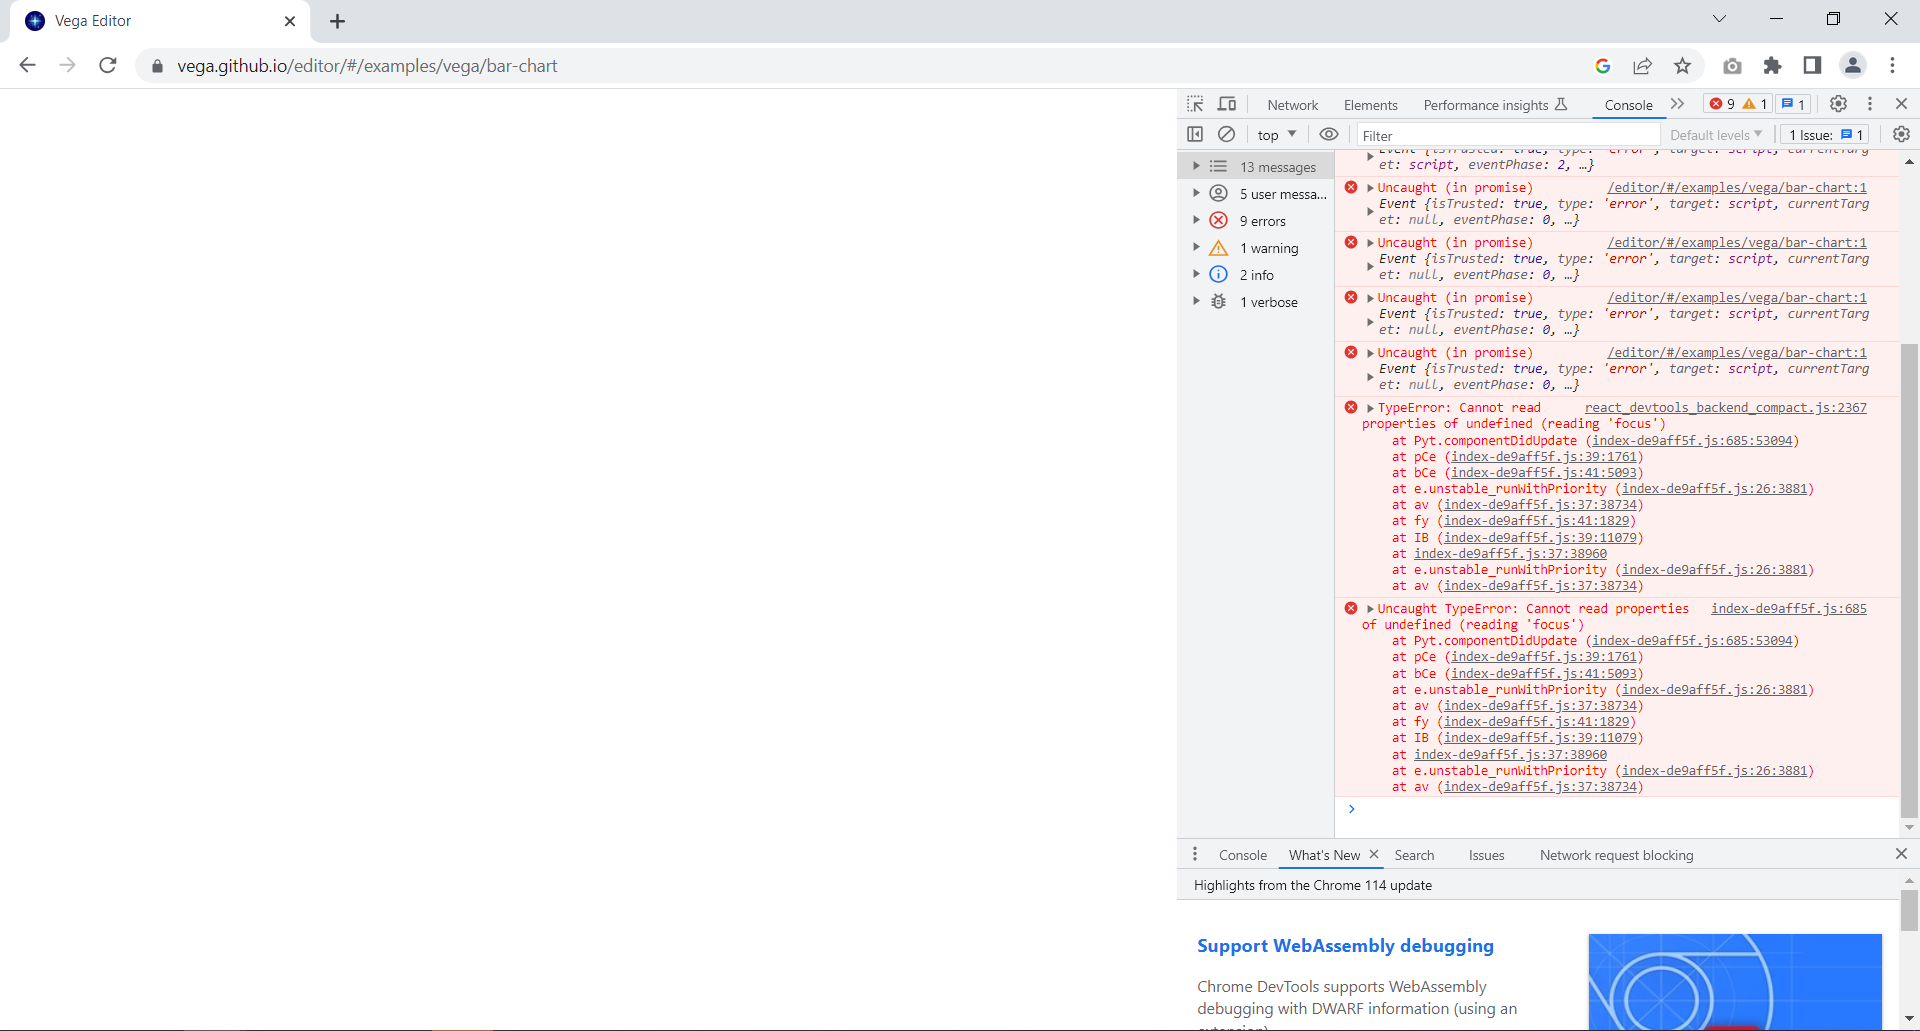
Task: Open the Issues tab in the drawer
Action: click(1486, 855)
